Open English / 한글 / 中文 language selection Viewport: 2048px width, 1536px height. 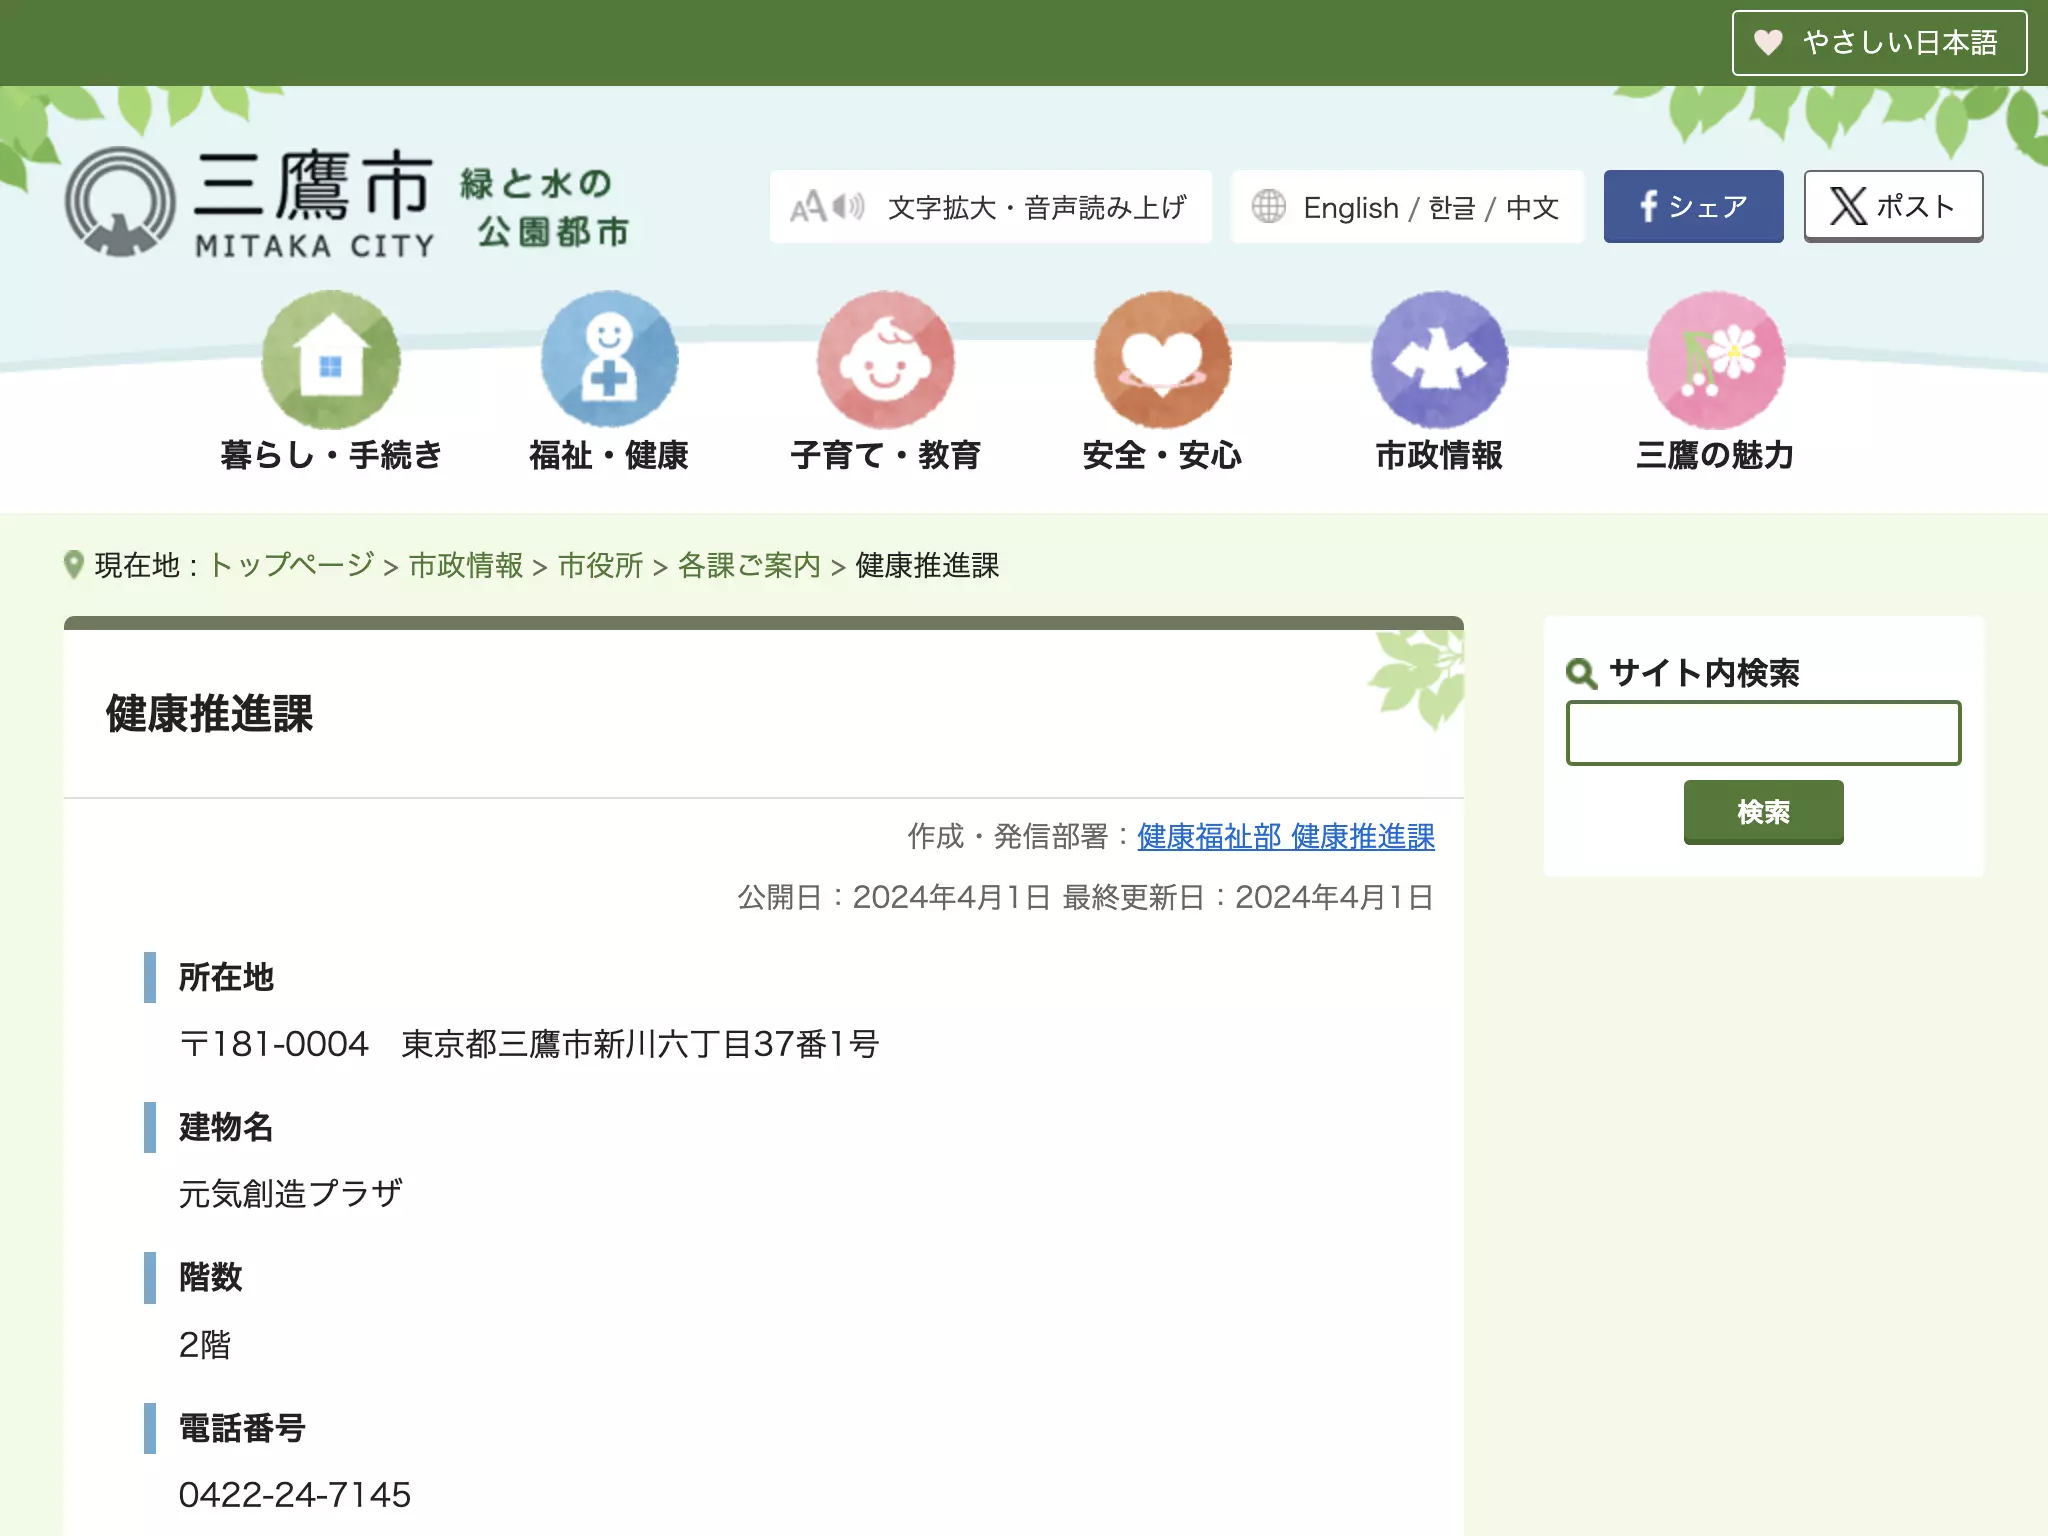[1407, 207]
